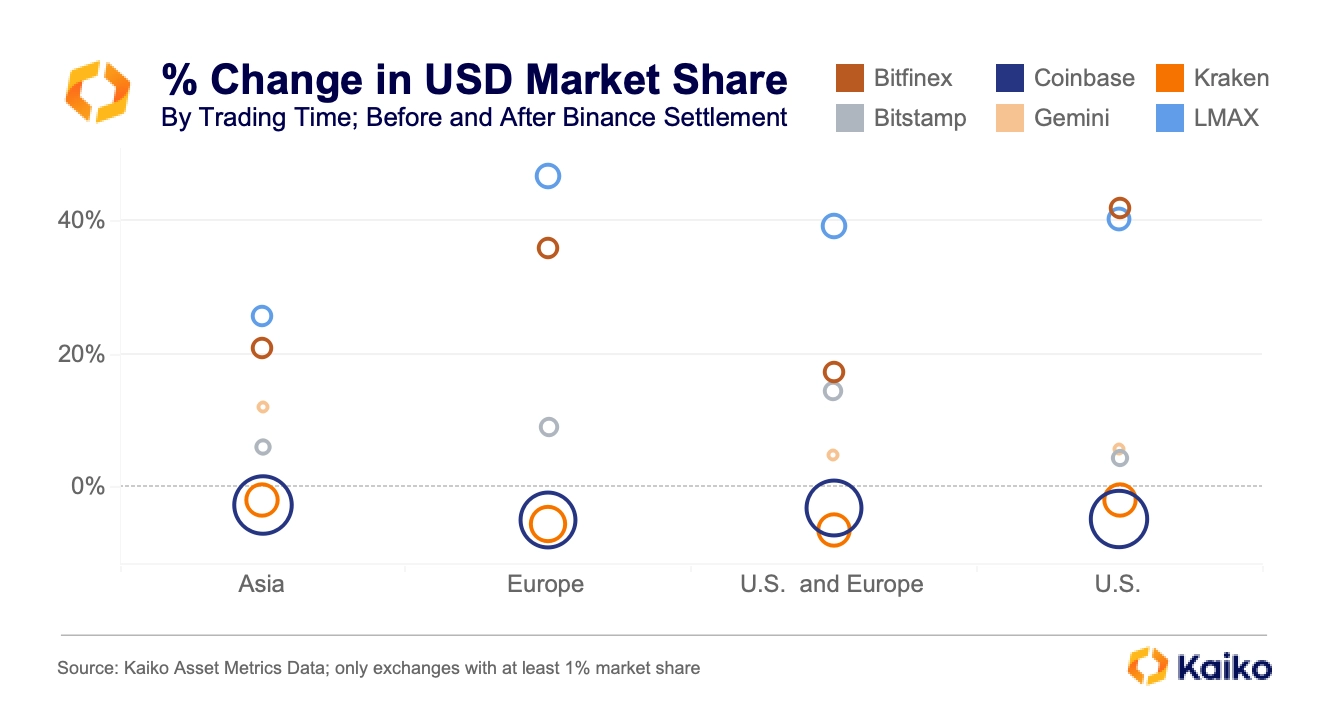Click the Gemini dot in Asia column

pyautogui.click(x=263, y=407)
